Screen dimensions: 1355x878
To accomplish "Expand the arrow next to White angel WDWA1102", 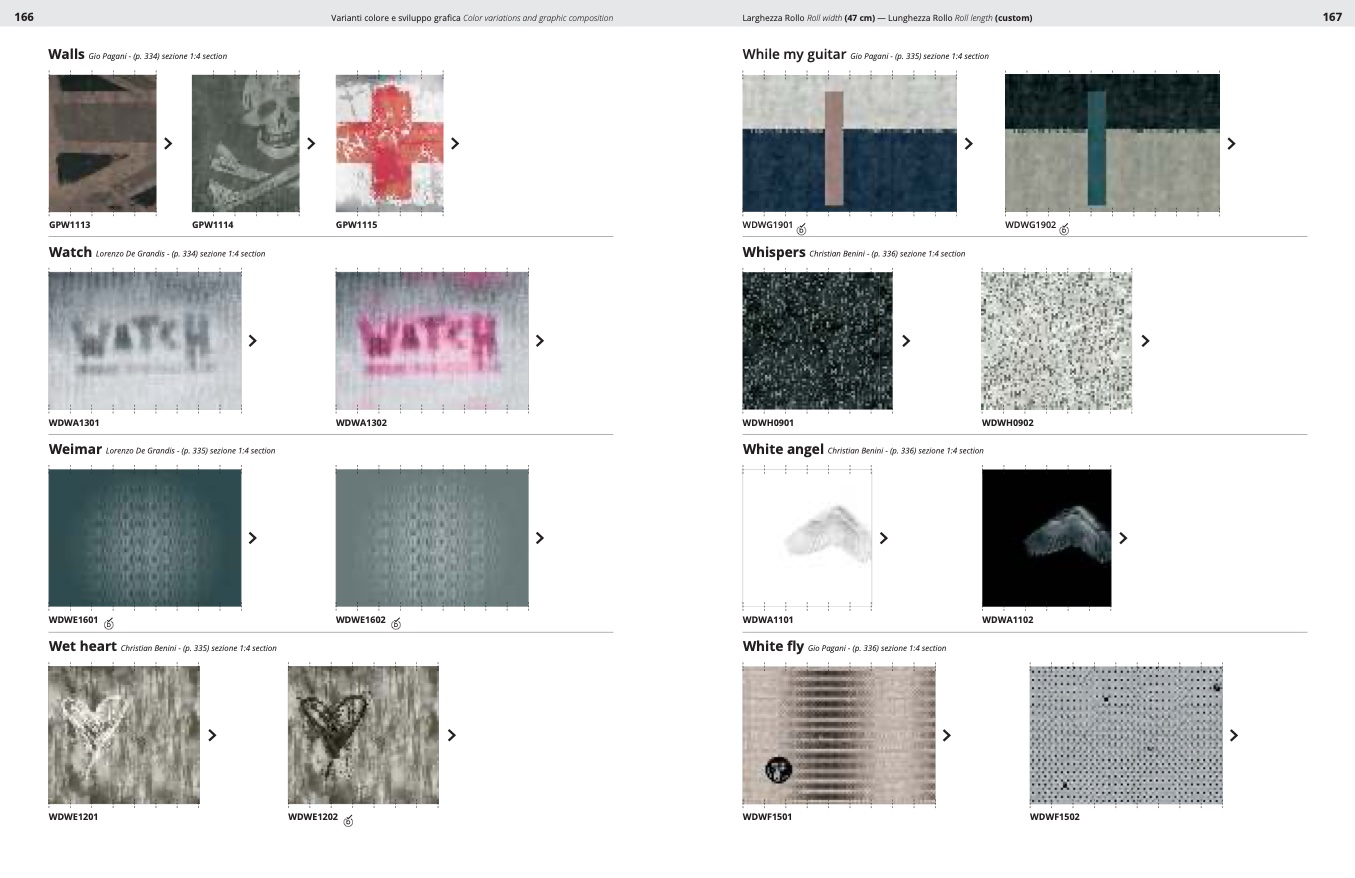I will 1123,538.
